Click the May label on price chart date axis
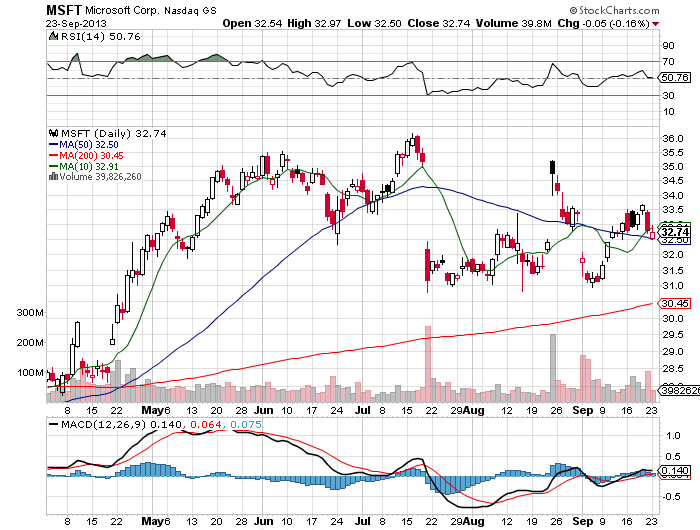 (152, 410)
